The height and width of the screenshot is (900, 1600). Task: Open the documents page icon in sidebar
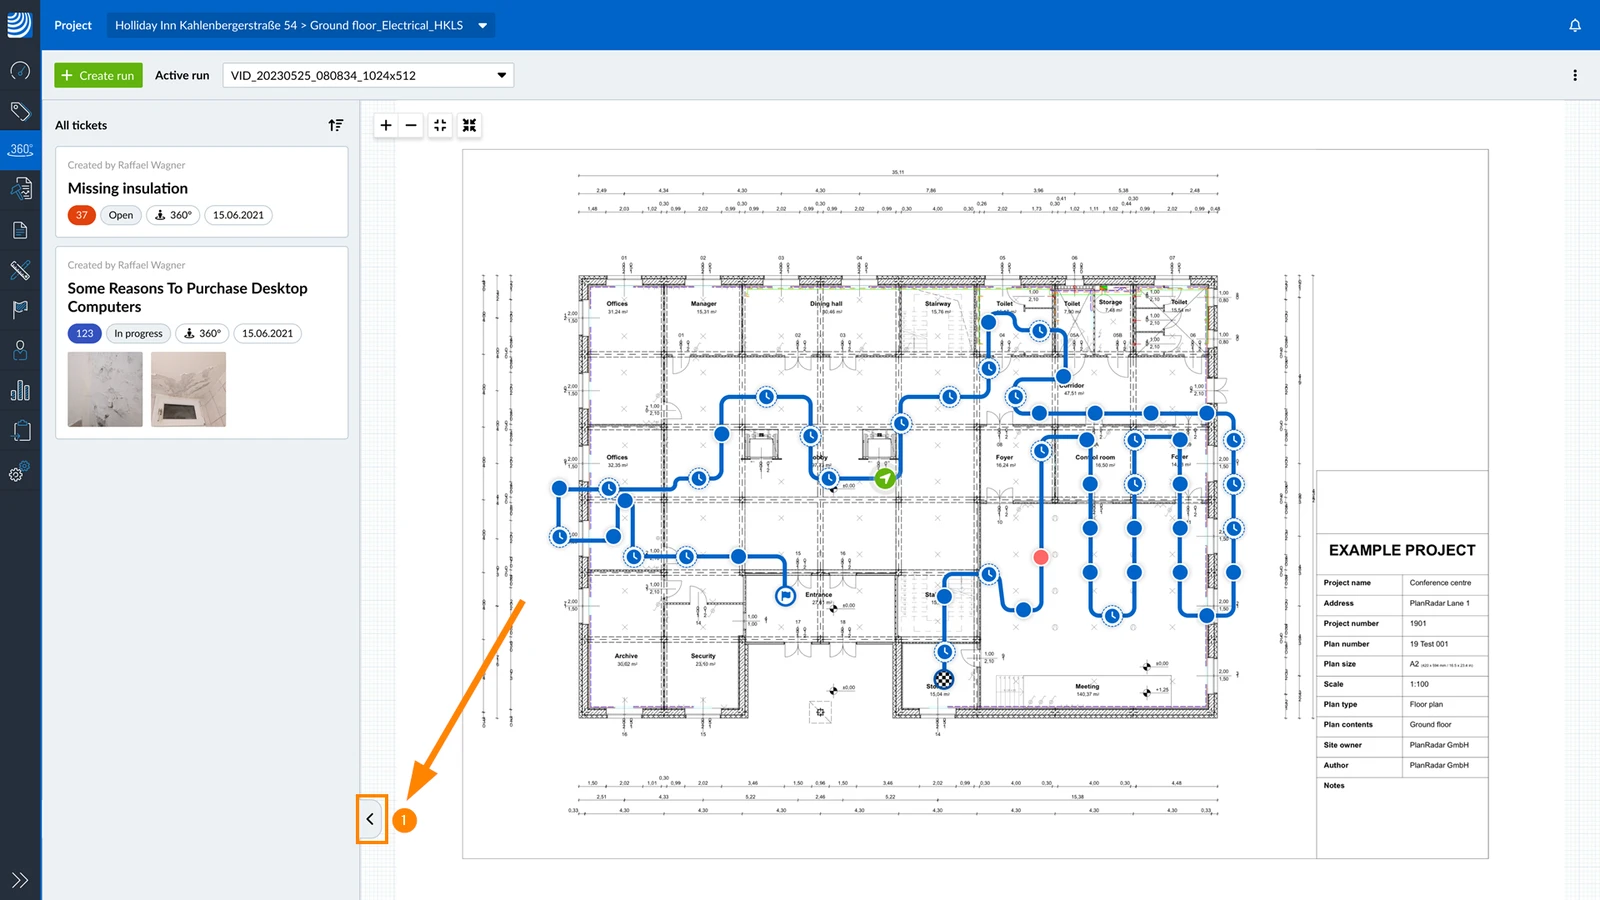(x=20, y=230)
